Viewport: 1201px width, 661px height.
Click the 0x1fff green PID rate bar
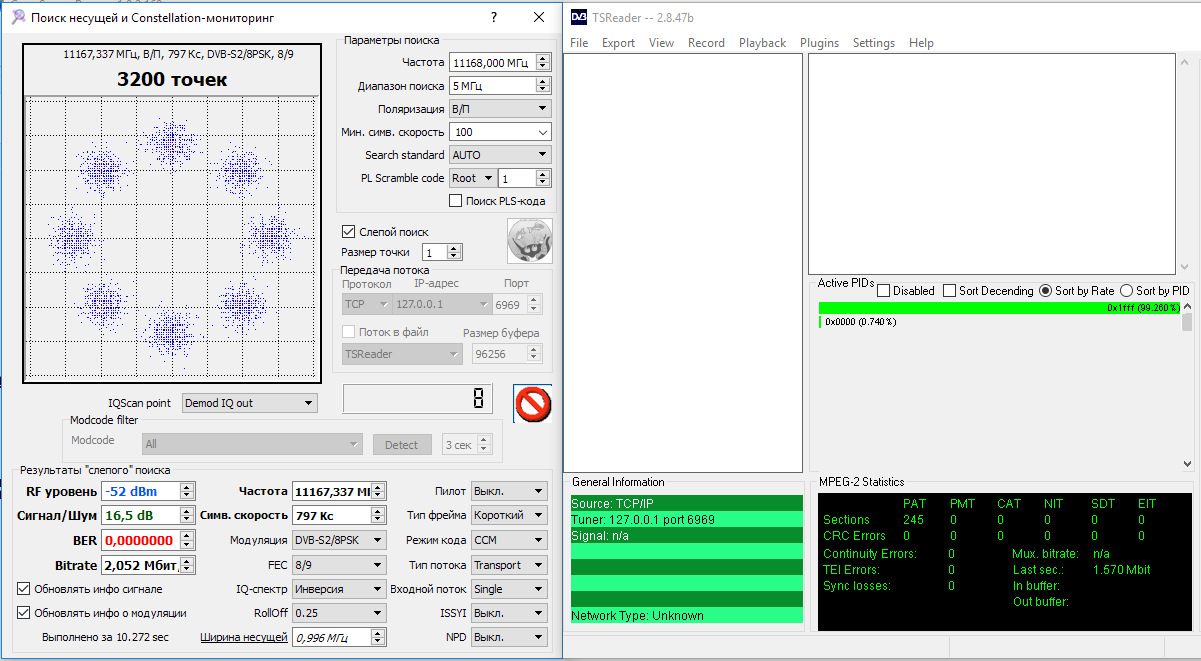click(x=999, y=307)
